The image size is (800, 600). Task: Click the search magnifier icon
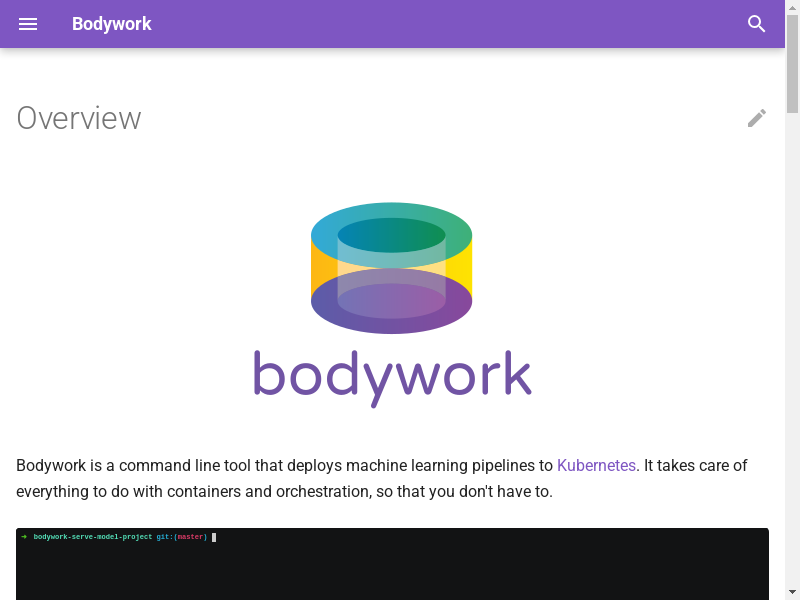pyautogui.click(x=757, y=24)
